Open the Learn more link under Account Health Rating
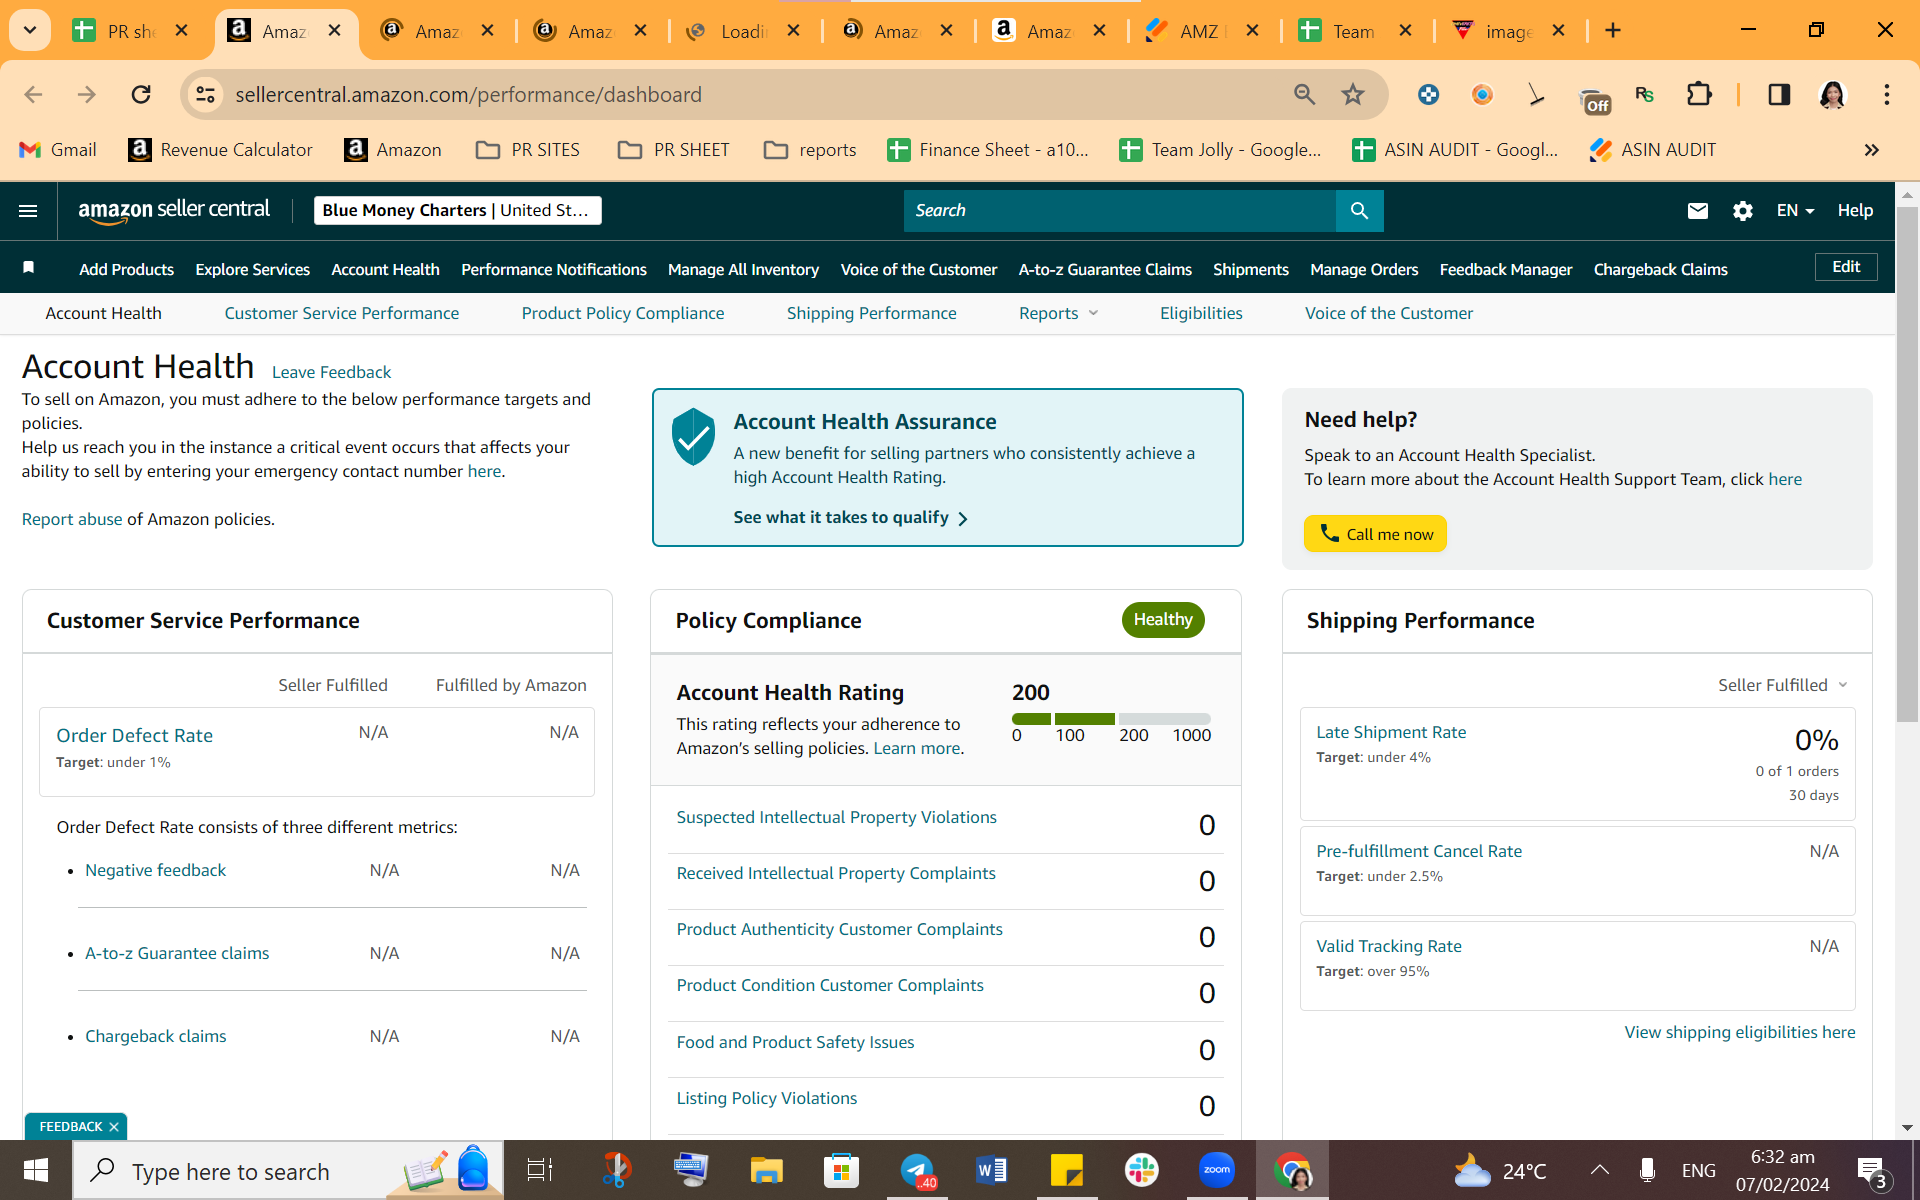The width and height of the screenshot is (1920, 1200). pyautogui.click(x=916, y=748)
